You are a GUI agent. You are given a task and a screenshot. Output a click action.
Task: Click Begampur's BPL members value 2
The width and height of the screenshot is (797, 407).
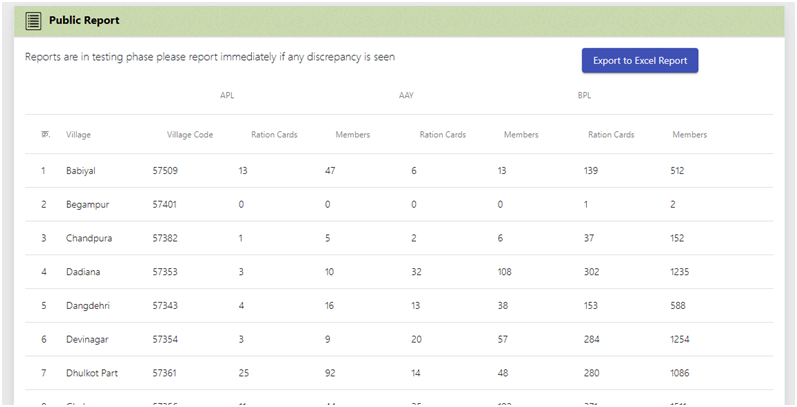coord(672,204)
